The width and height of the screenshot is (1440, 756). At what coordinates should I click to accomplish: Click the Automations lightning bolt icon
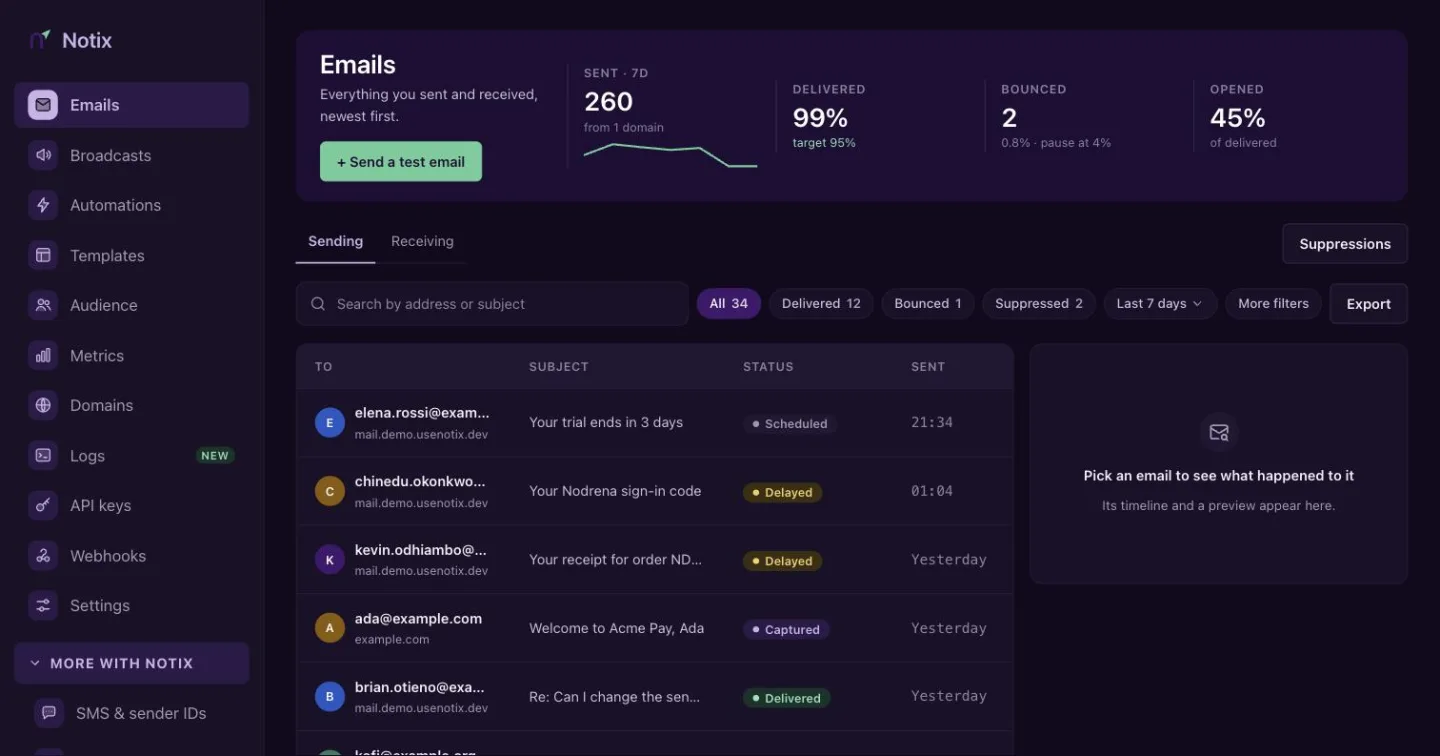coord(43,205)
